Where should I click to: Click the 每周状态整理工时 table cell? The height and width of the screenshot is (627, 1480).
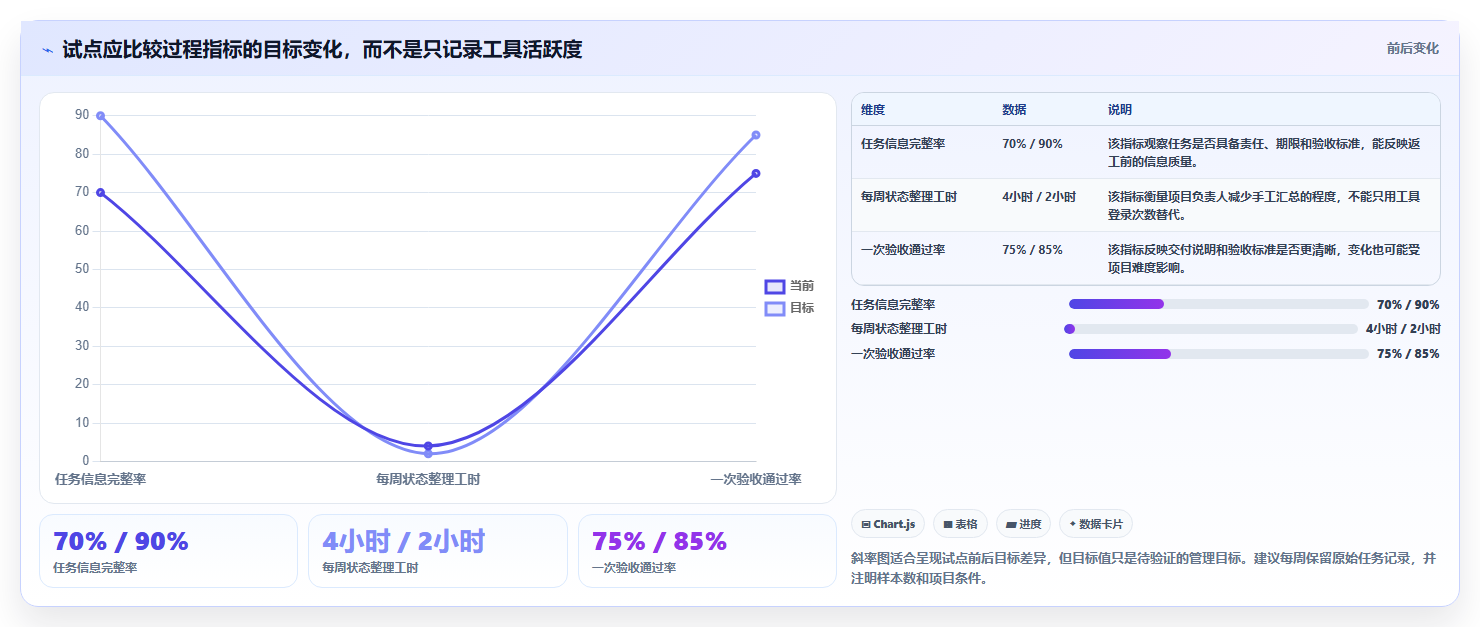[909, 197]
